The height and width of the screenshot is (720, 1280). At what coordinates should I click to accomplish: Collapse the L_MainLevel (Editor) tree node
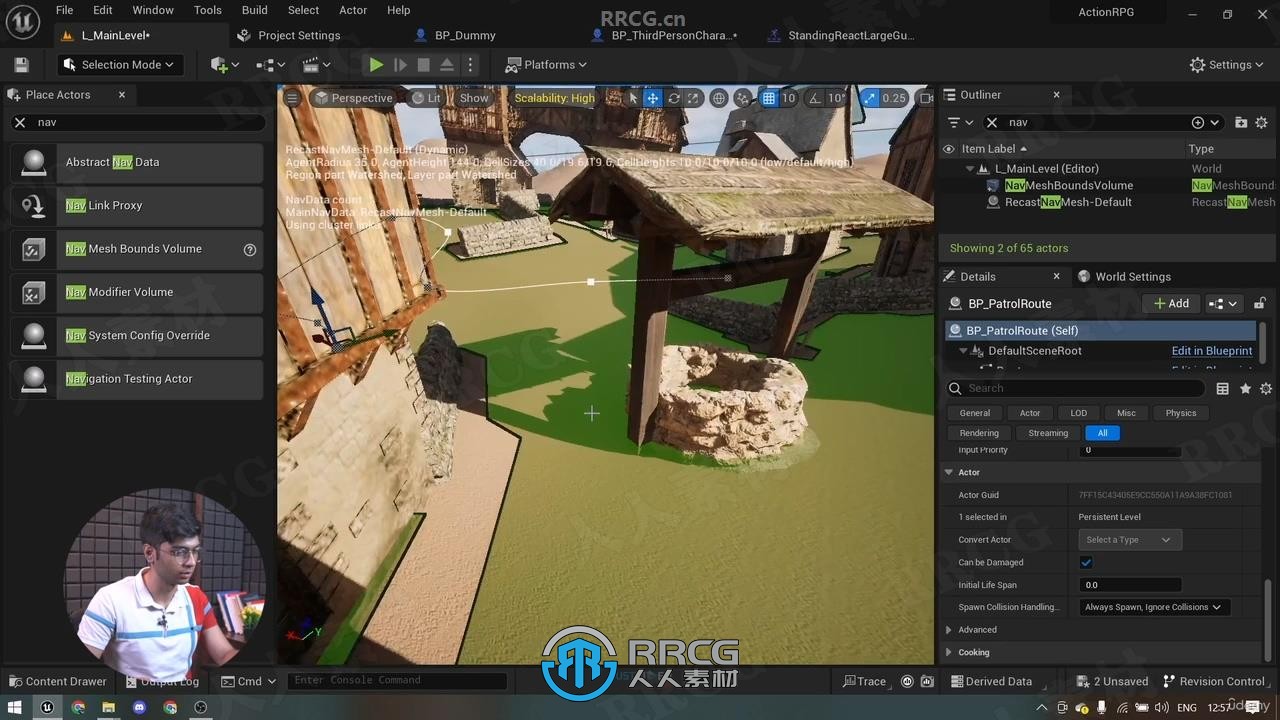(969, 169)
